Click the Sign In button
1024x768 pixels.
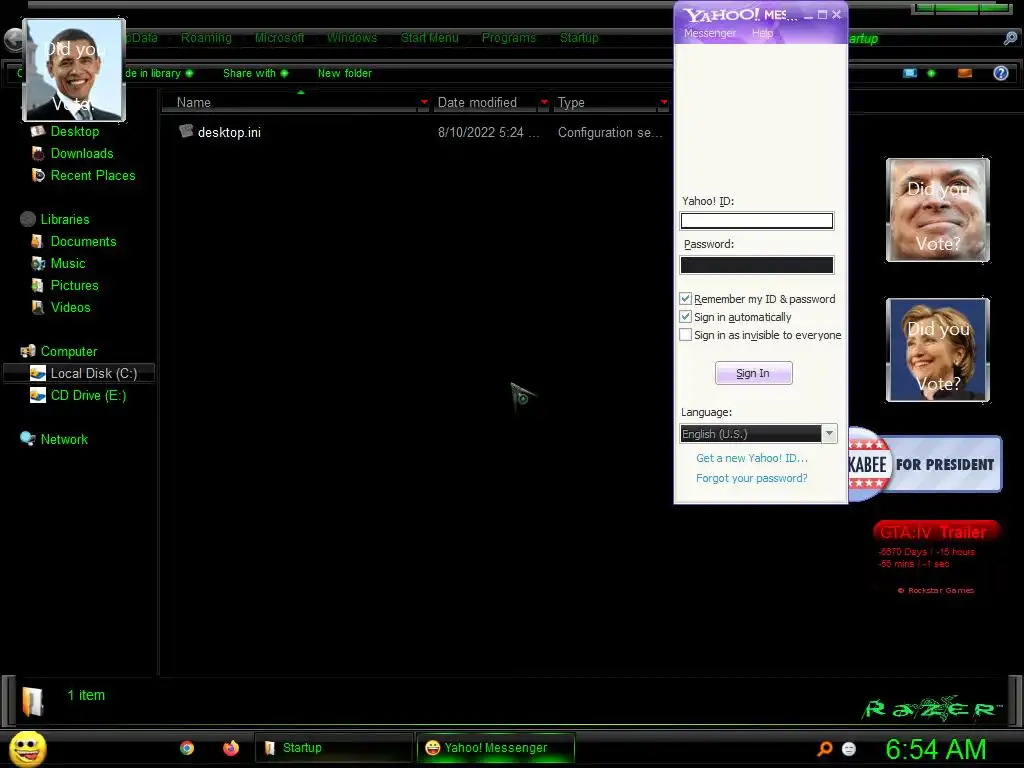point(753,373)
